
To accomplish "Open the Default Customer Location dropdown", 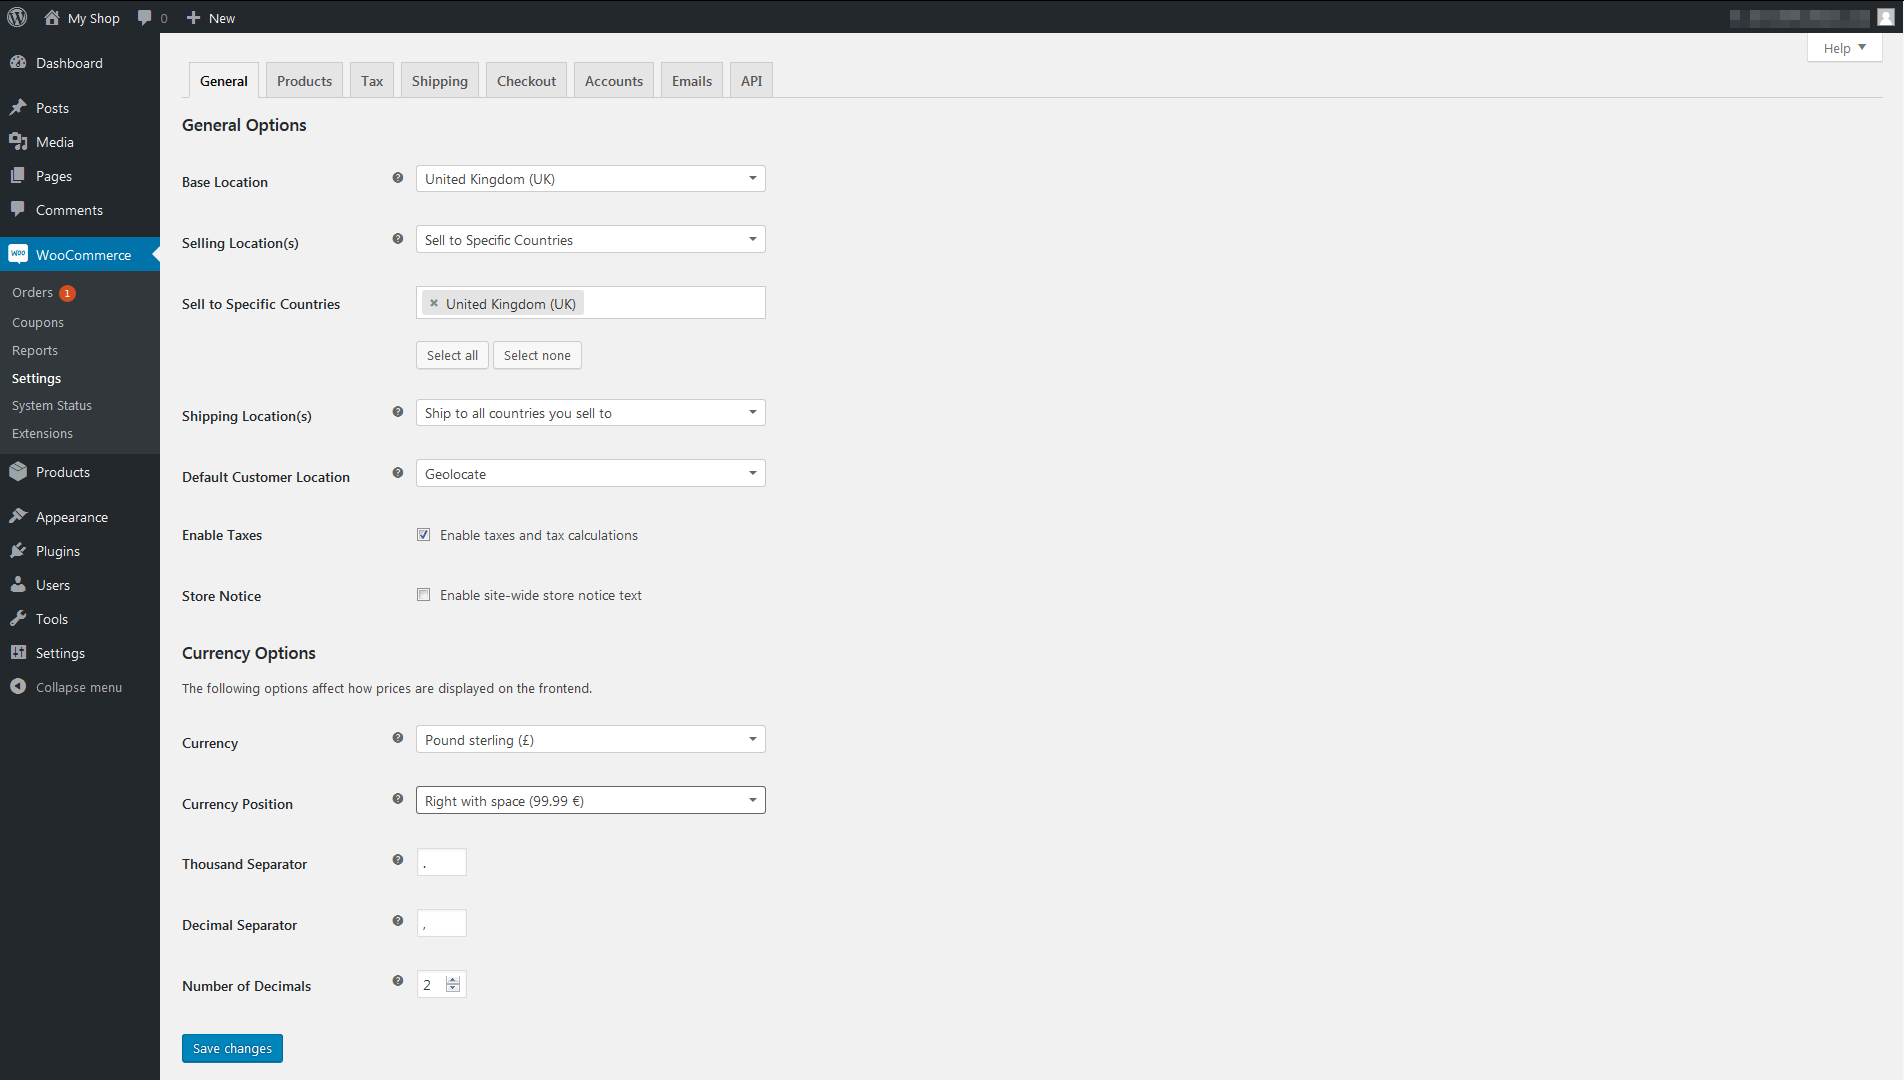I will click(x=591, y=474).
